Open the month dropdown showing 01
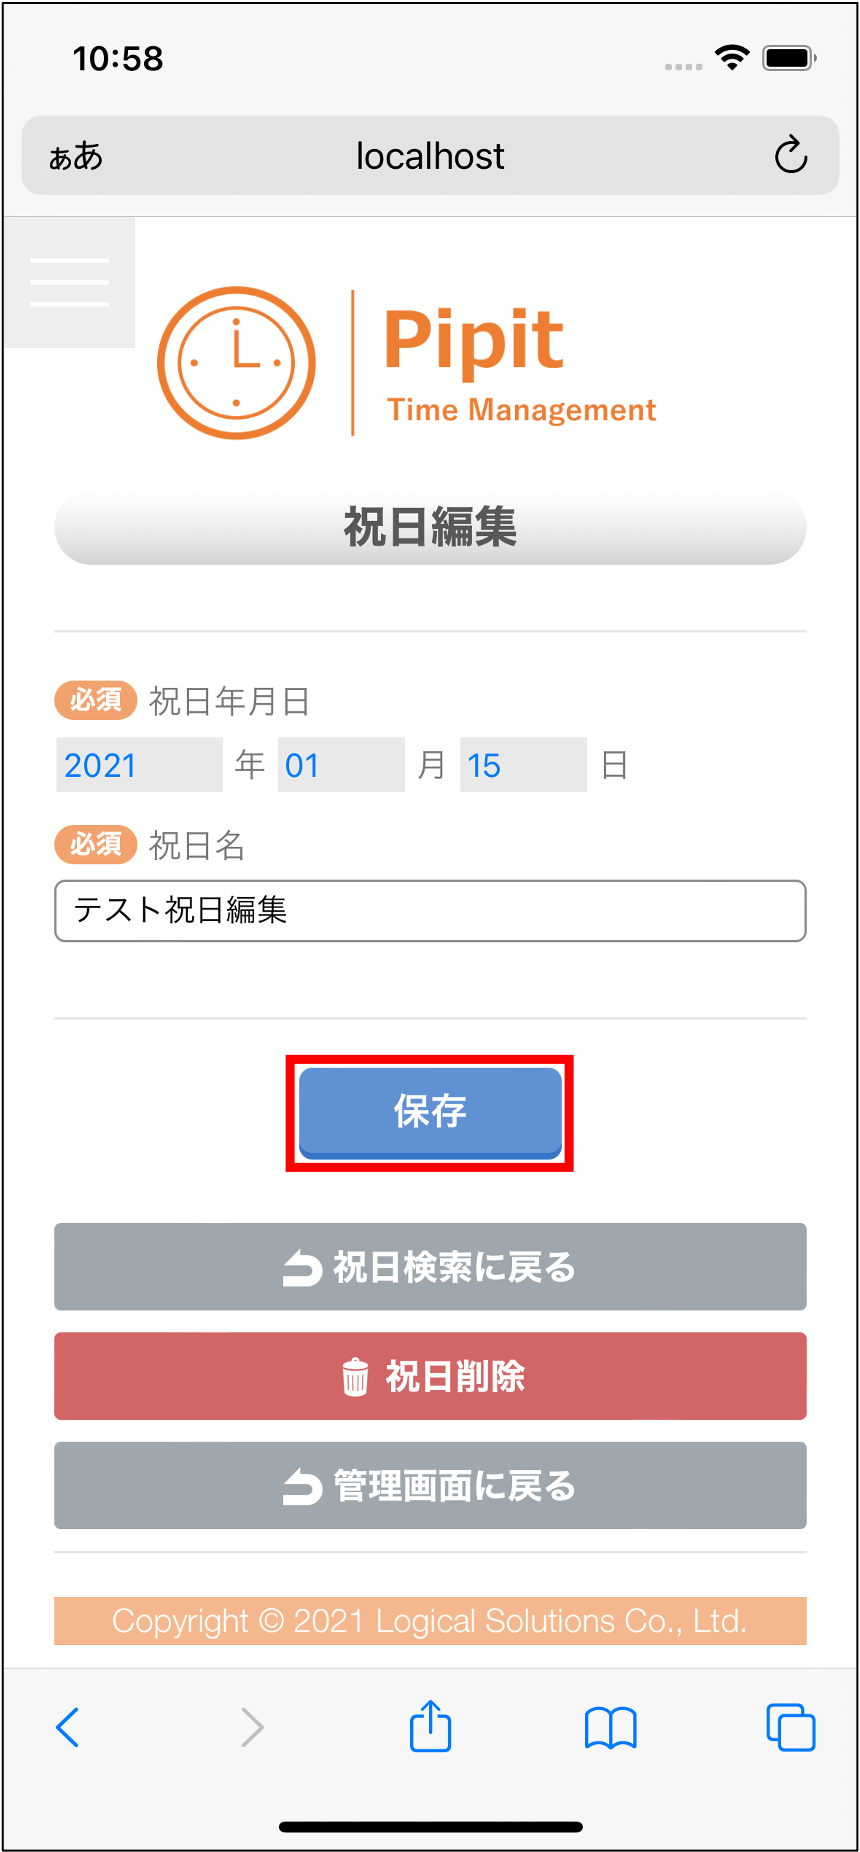Screen dimensions: 860x1852 click(x=341, y=765)
